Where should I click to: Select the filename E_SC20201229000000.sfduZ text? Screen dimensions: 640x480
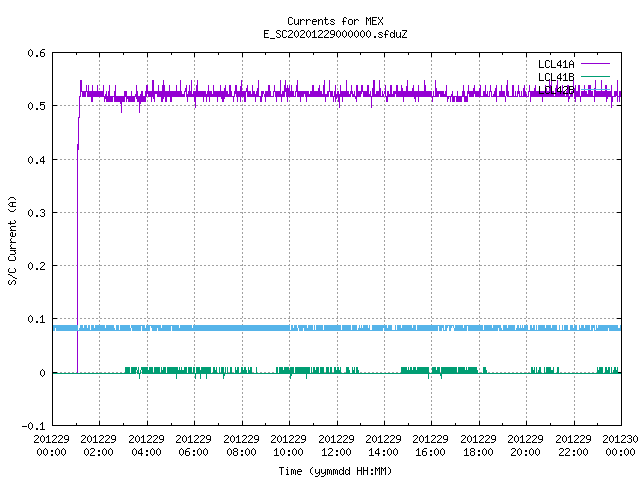pyautogui.click(x=335, y=34)
